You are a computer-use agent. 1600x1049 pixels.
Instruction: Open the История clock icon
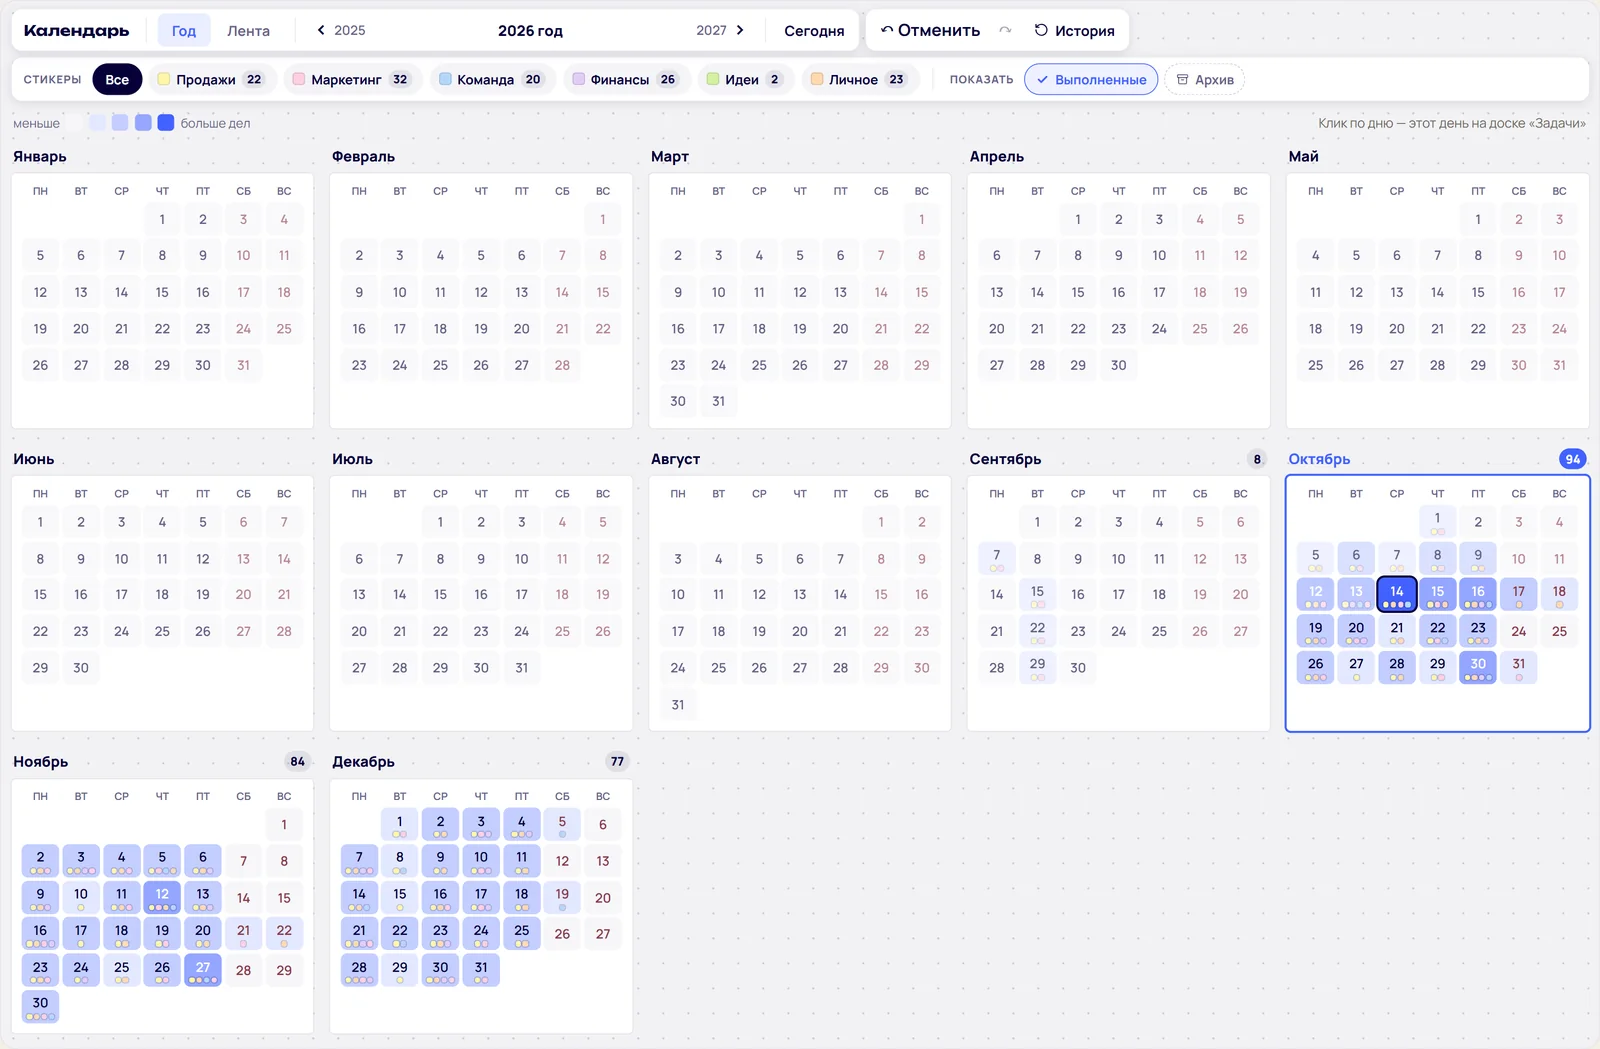click(1041, 30)
